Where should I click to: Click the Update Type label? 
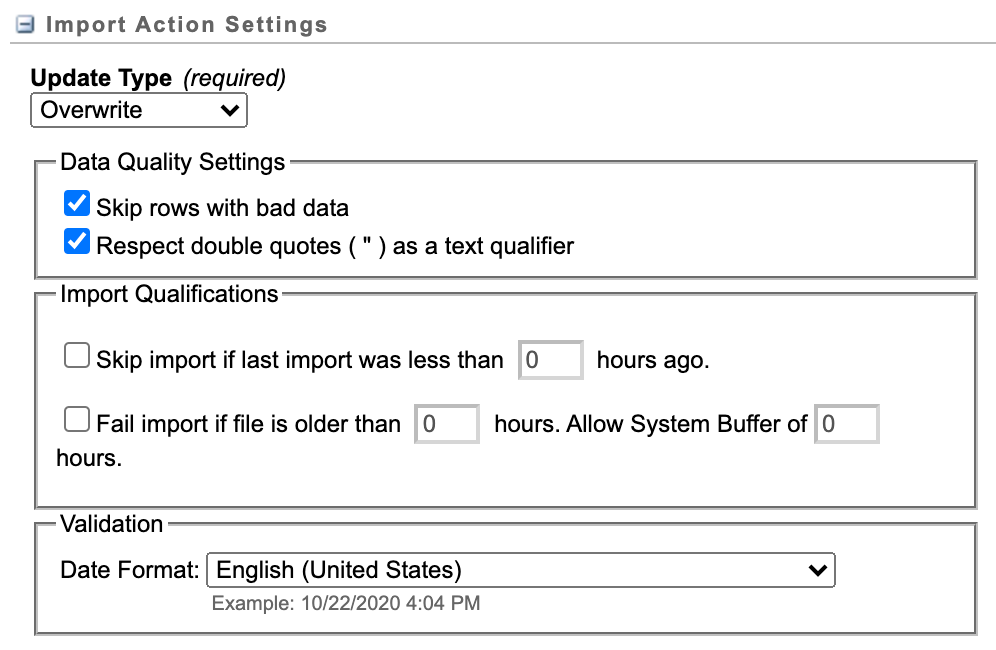[x=102, y=78]
